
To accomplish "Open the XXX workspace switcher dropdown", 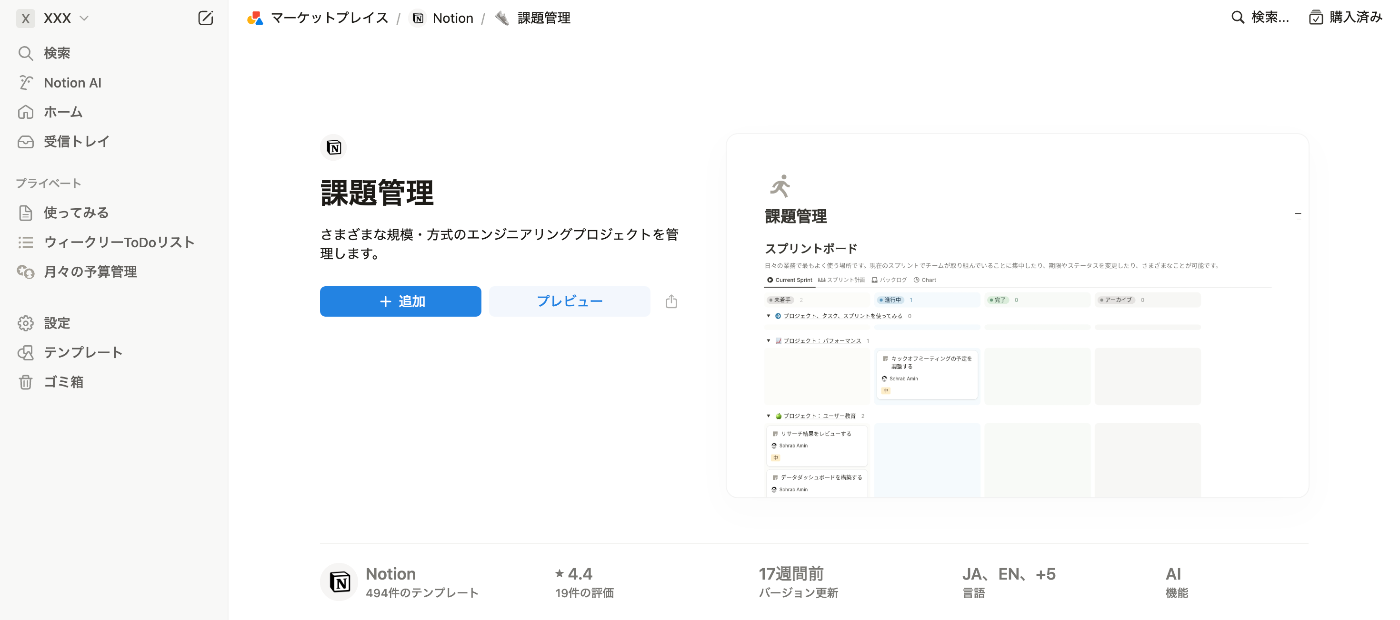I will pyautogui.click(x=54, y=18).
